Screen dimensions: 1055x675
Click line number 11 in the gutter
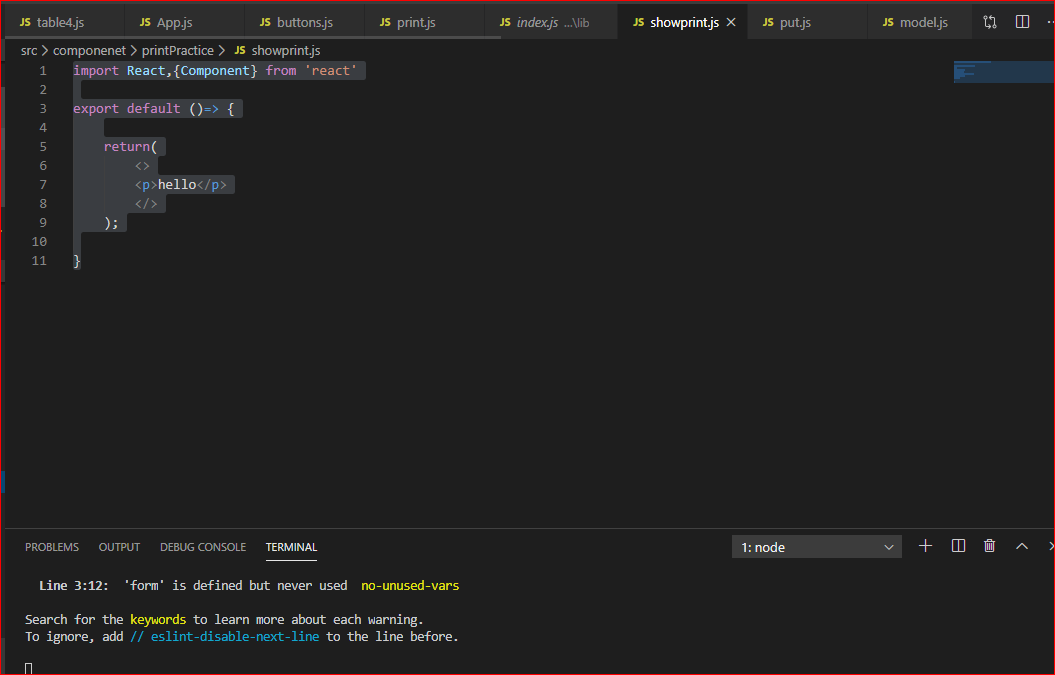click(39, 260)
